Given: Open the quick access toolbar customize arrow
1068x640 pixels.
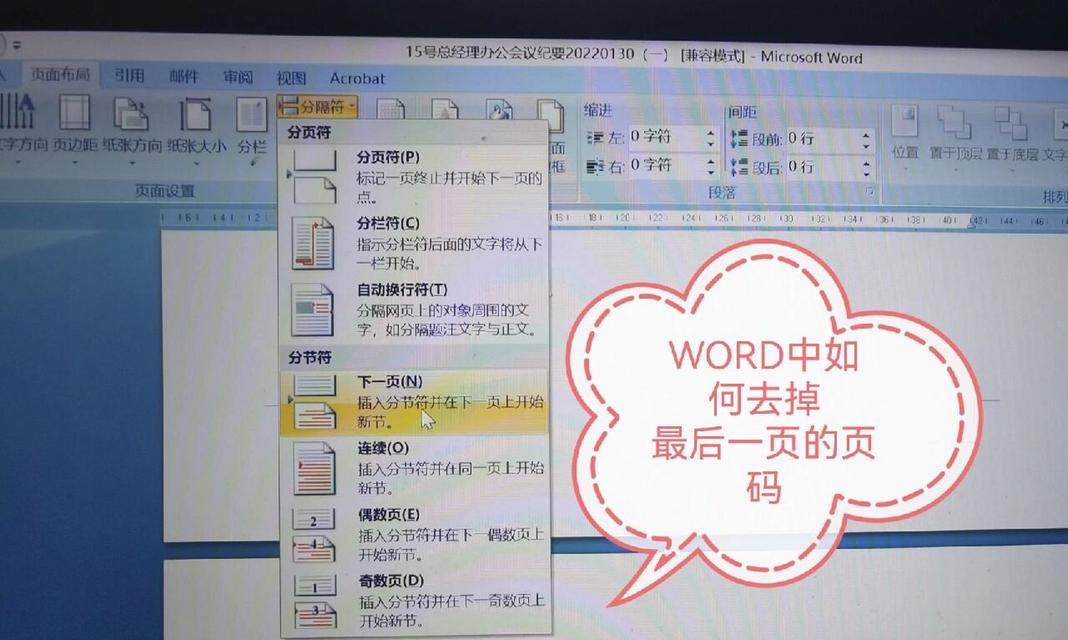Looking at the screenshot, I should click(x=16, y=45).
